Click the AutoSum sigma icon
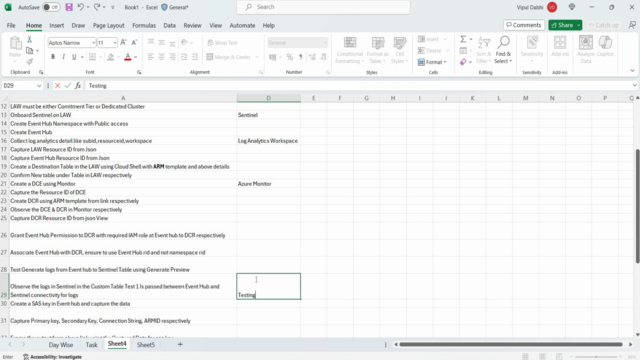Image resolution: width=640 pixels, height=360 pixels. (463, 39)
